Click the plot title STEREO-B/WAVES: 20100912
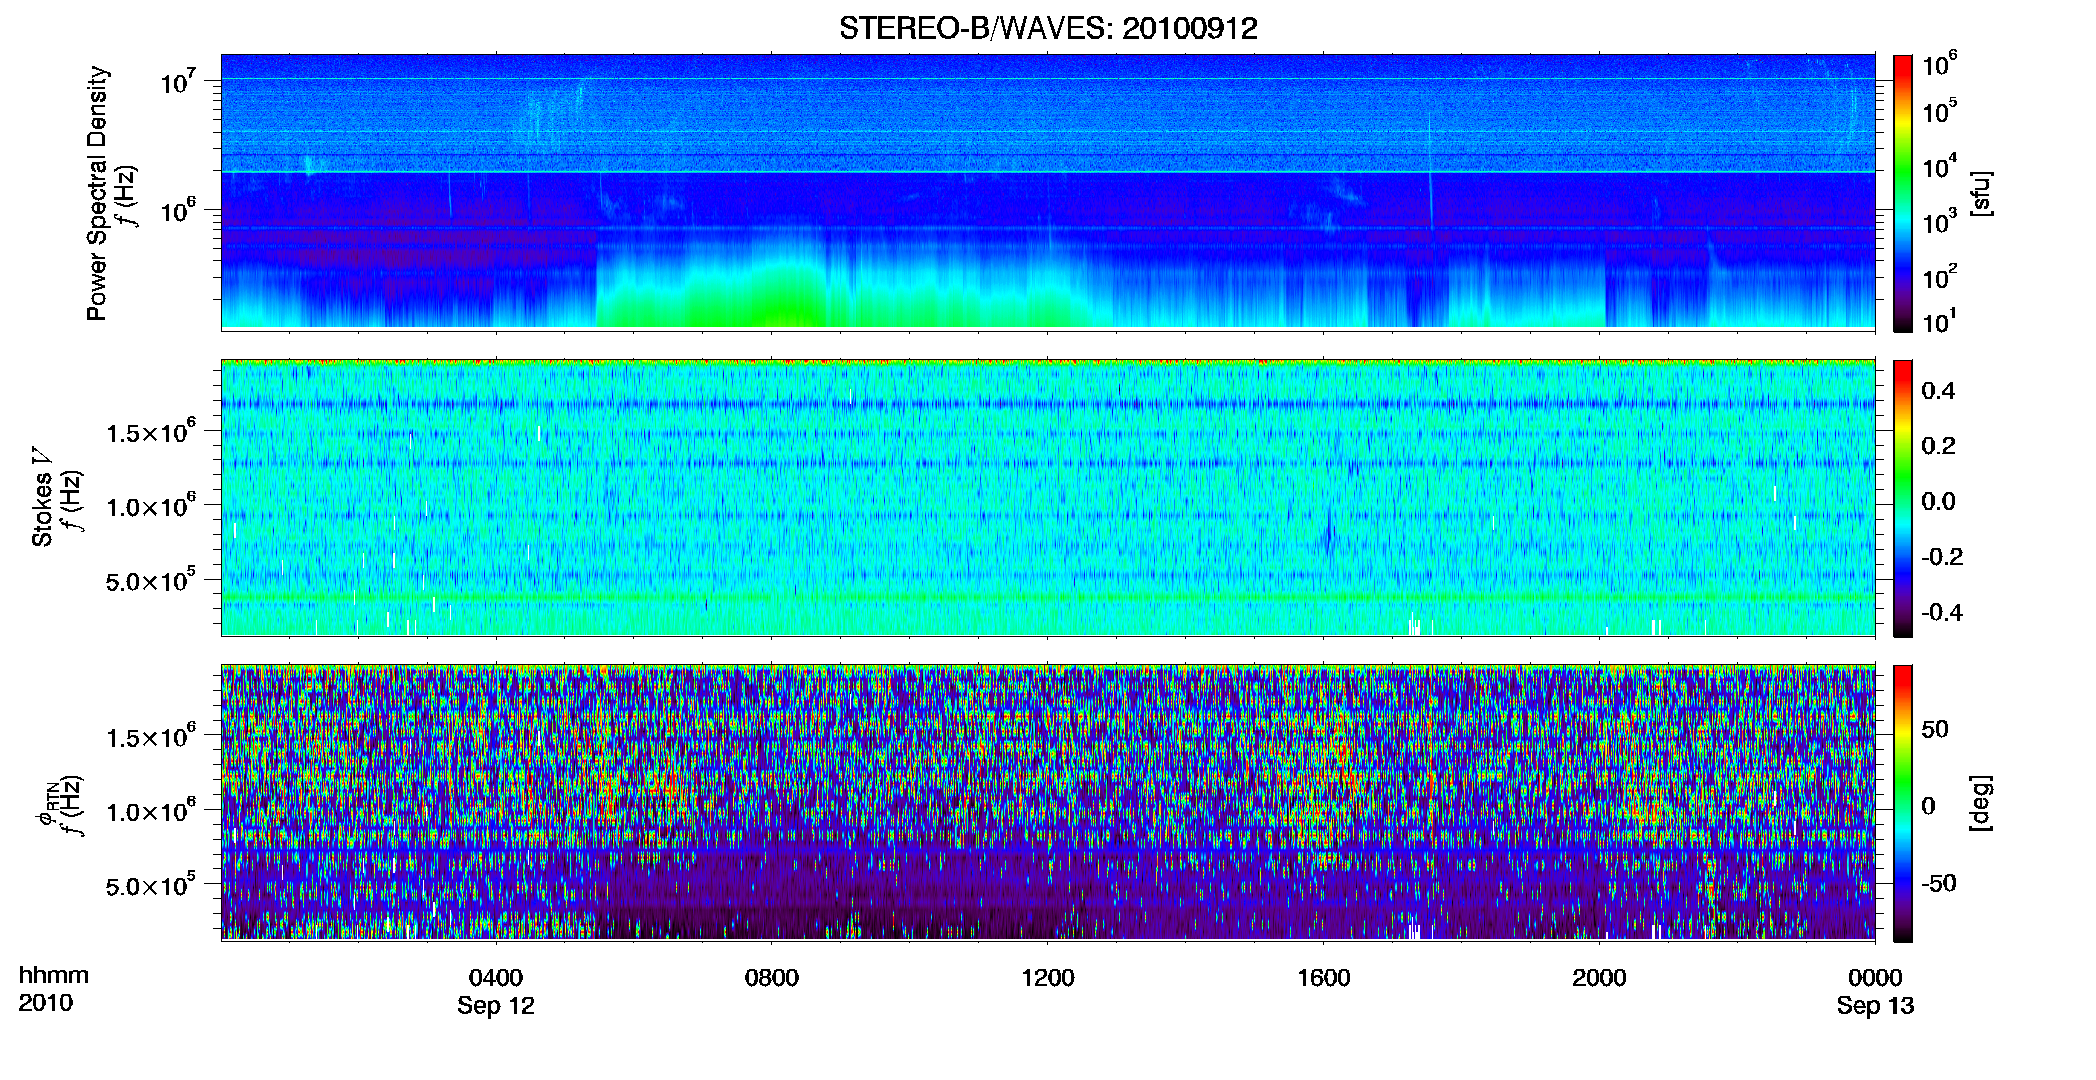Screen dimensions: 2096x1080 1048,28
